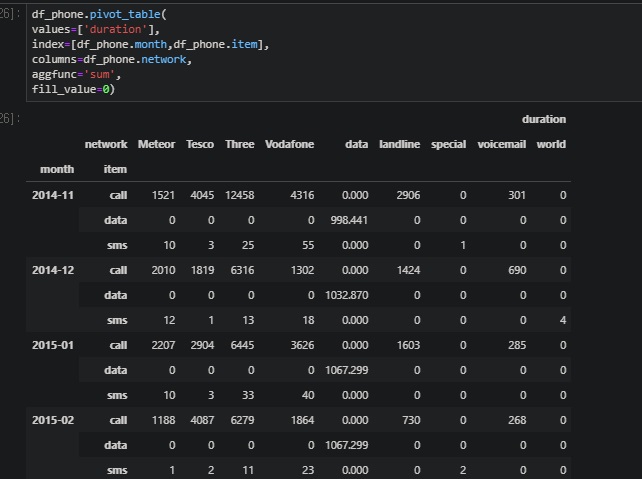Click the fill_value=0 code line
The height and width of the screenshot is (479, 642).
73,89
